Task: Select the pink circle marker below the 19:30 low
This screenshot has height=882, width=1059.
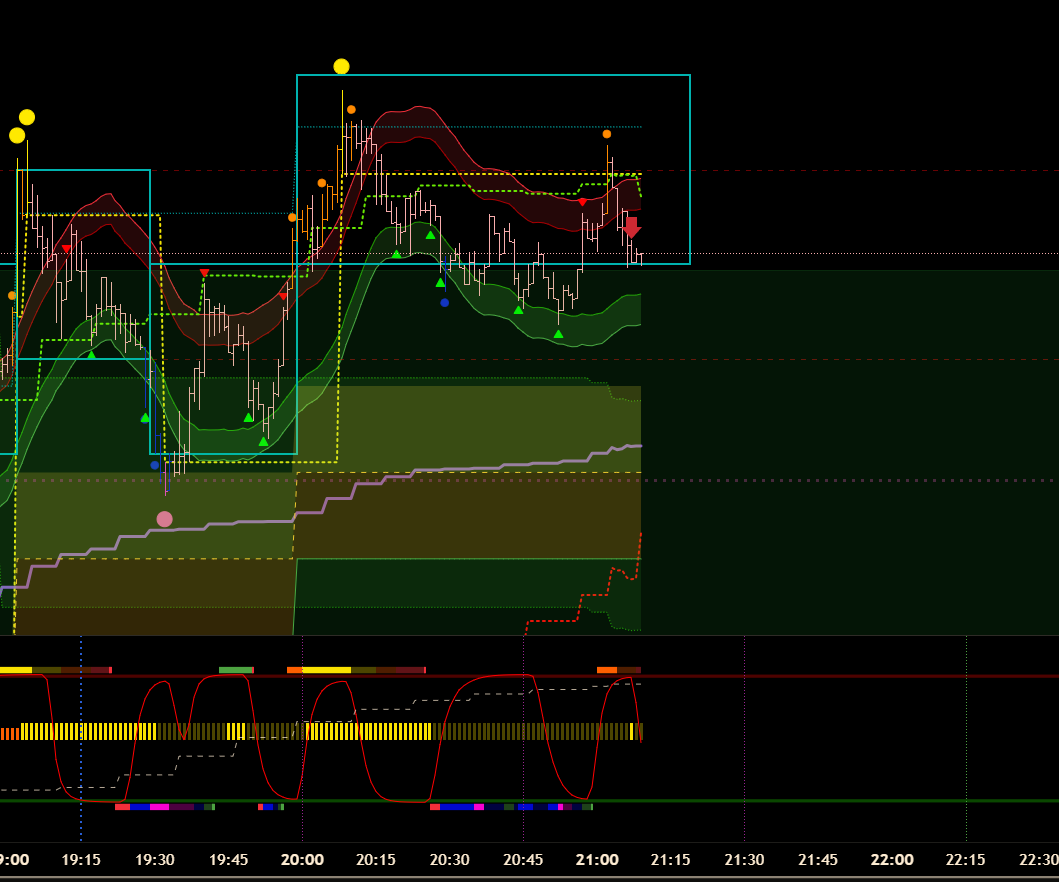Action: (x=164, y=519)
